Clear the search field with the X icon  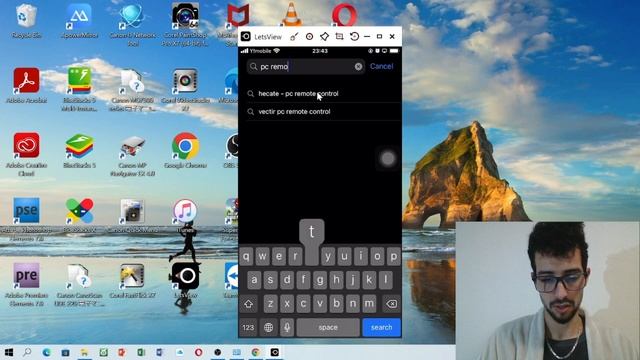pos(358,67)
